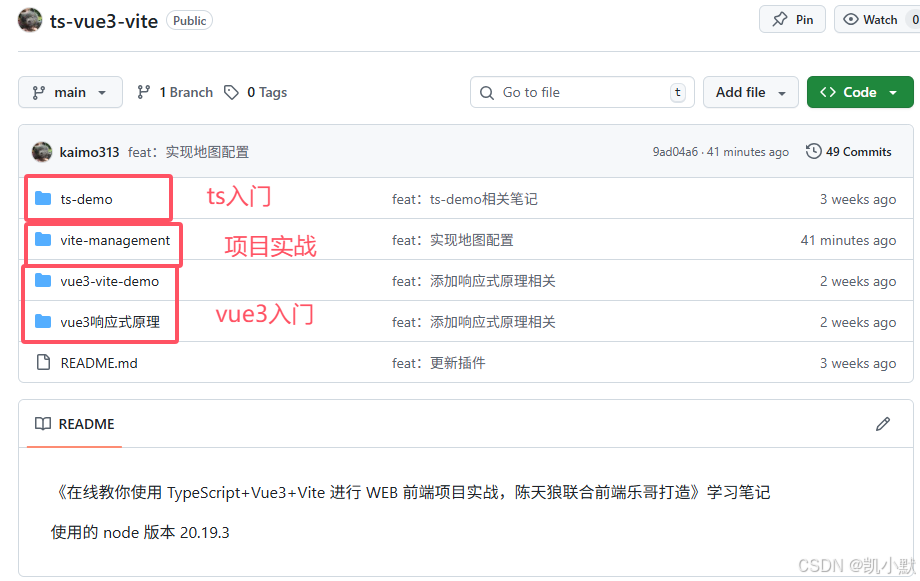This screenshot has width=920, height=581.
Task: Click the Watch button
Action: click(877, 19)
